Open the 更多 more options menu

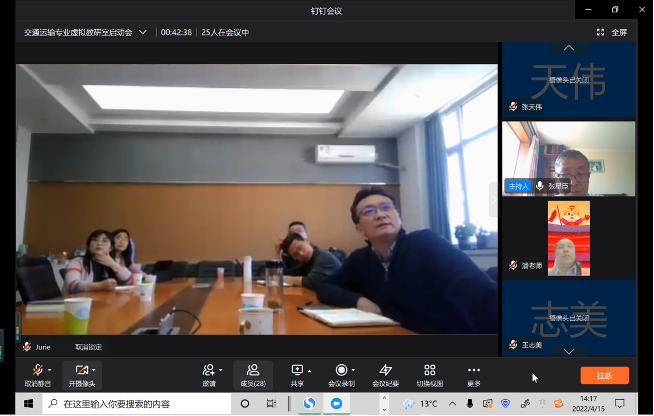(474, 375)
